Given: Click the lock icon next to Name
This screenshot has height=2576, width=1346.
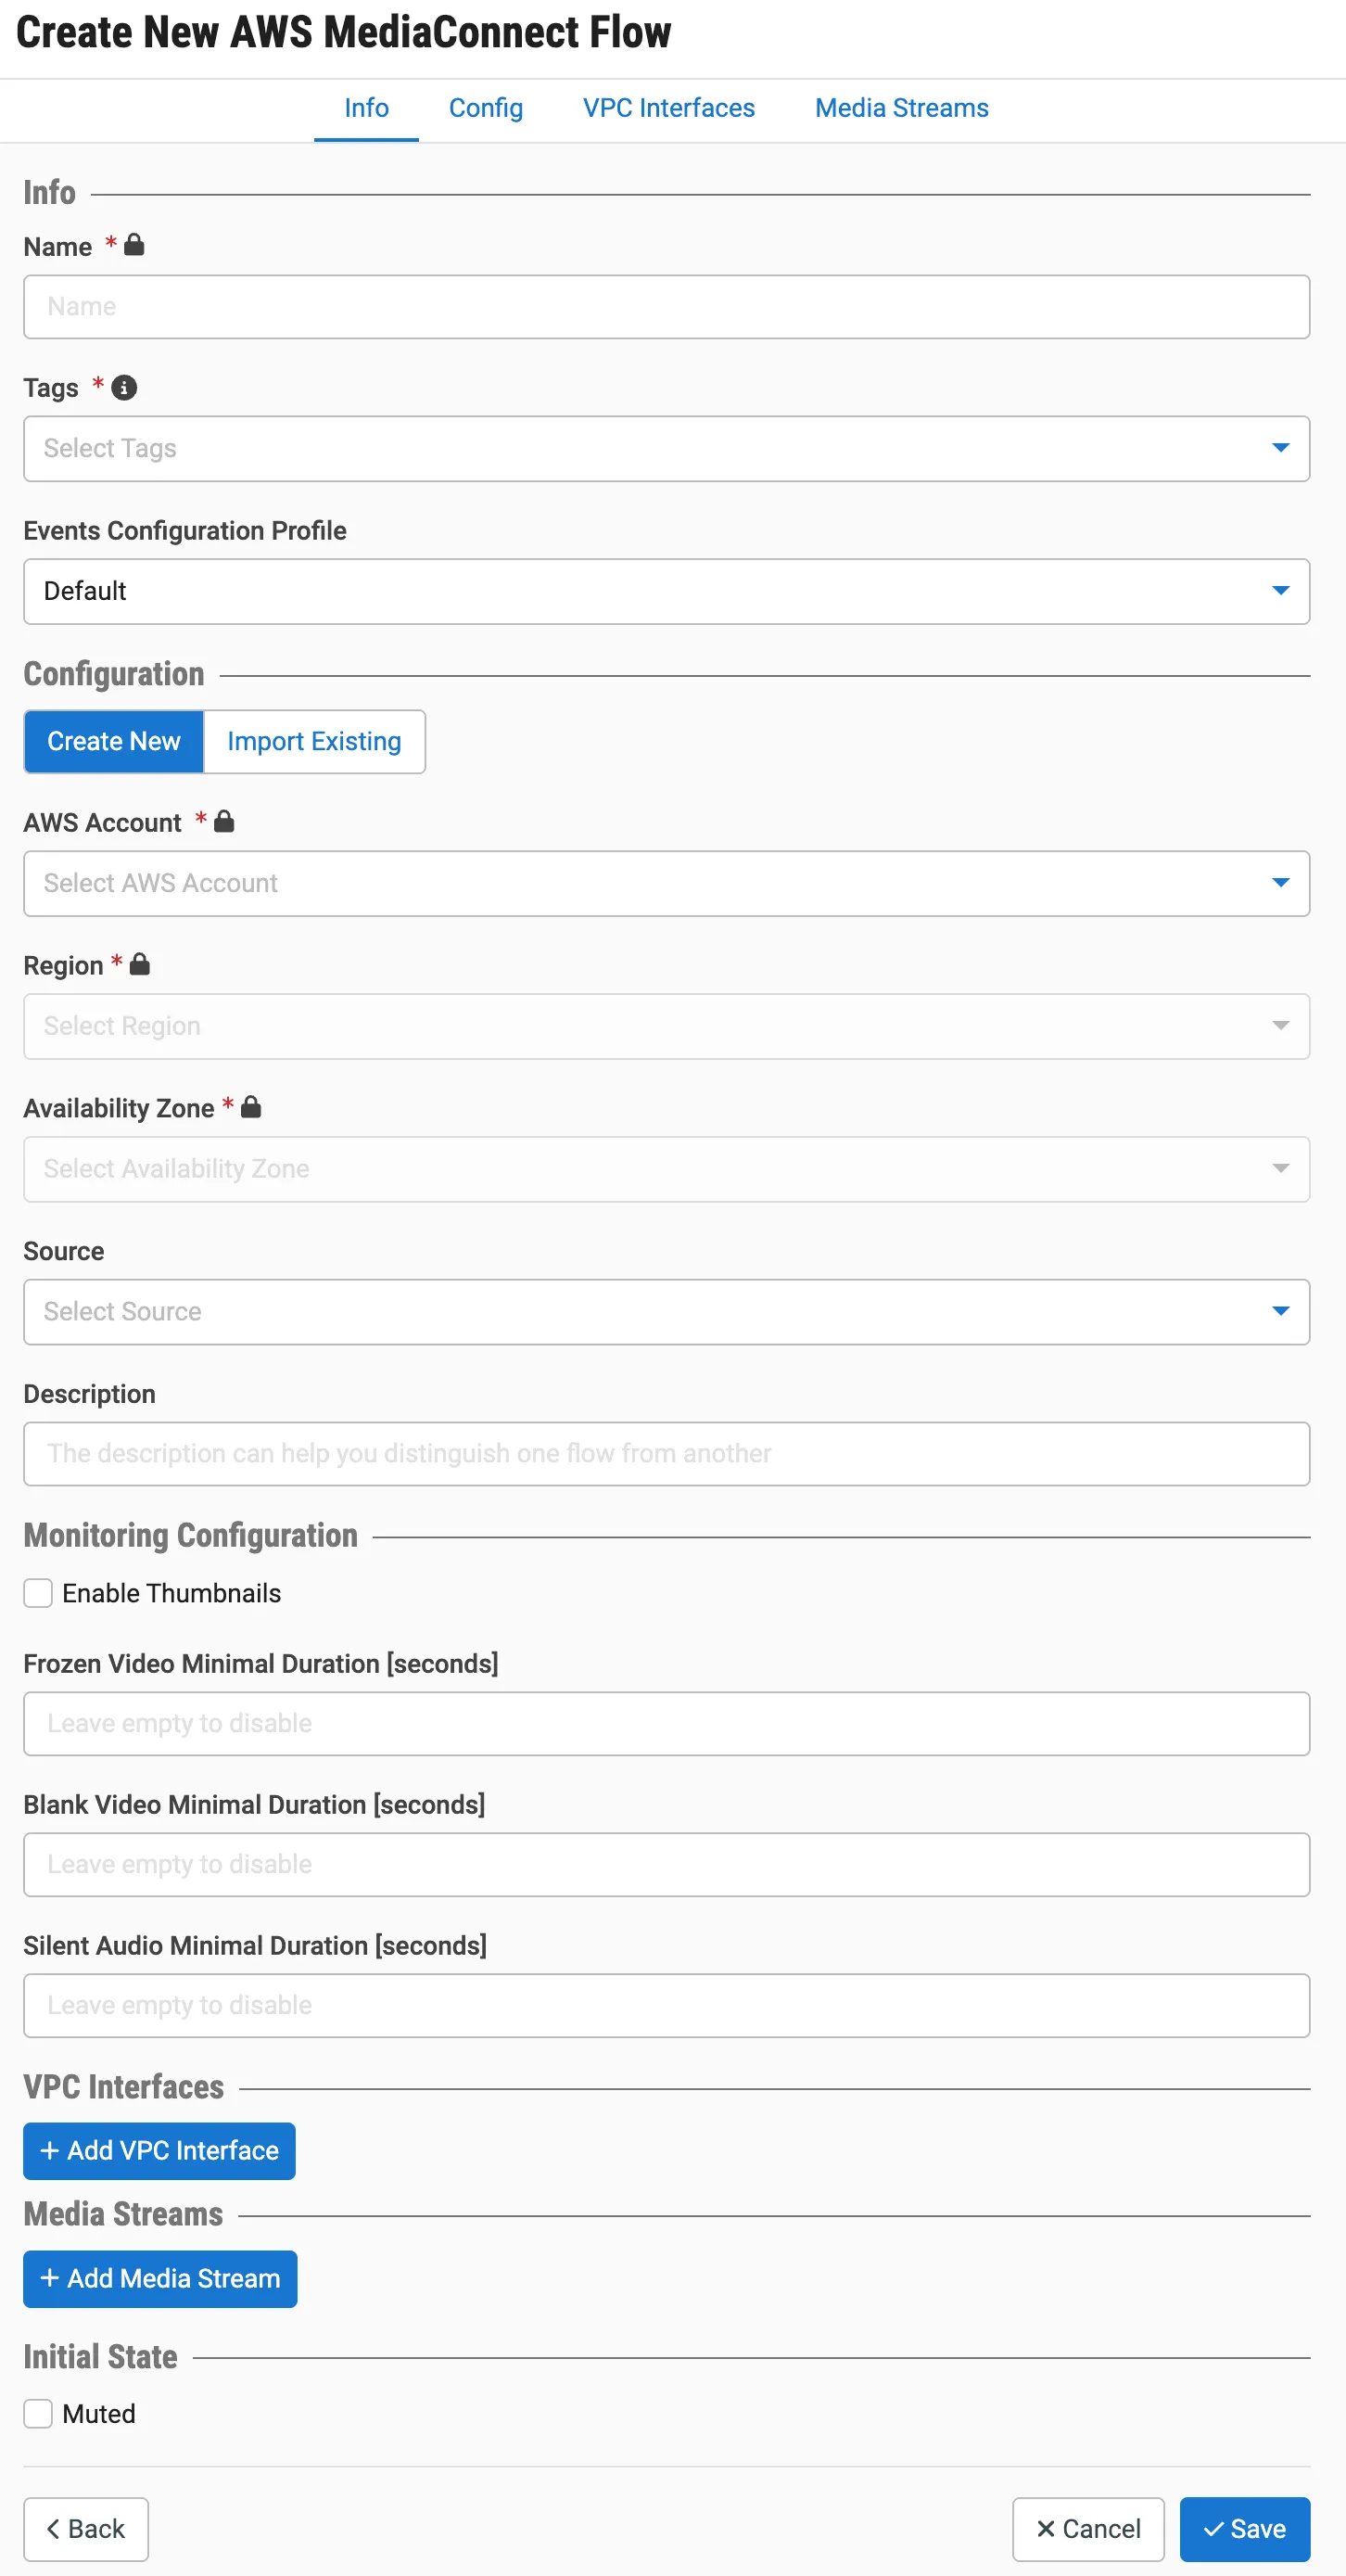Looking at the screenshot, I should 134,245.
